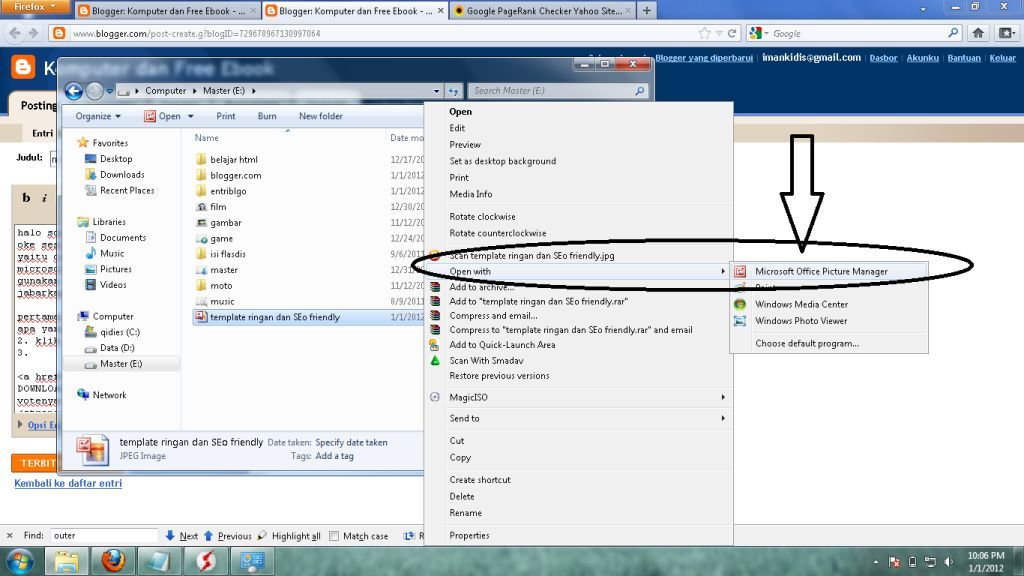The image size is (1024, 576).
Task: Reload page in Firefox address bar
Action: tap(732, 33)
